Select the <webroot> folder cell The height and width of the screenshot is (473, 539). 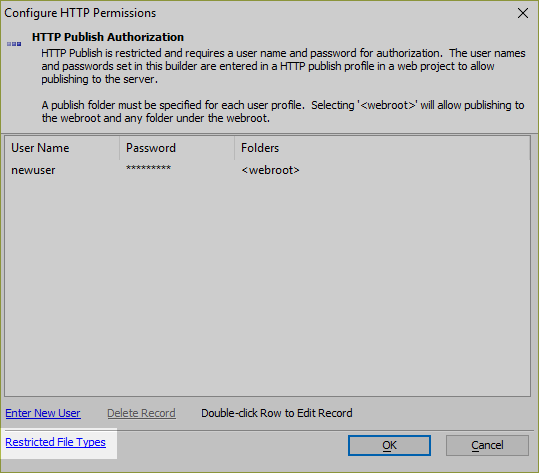(270, 170)
